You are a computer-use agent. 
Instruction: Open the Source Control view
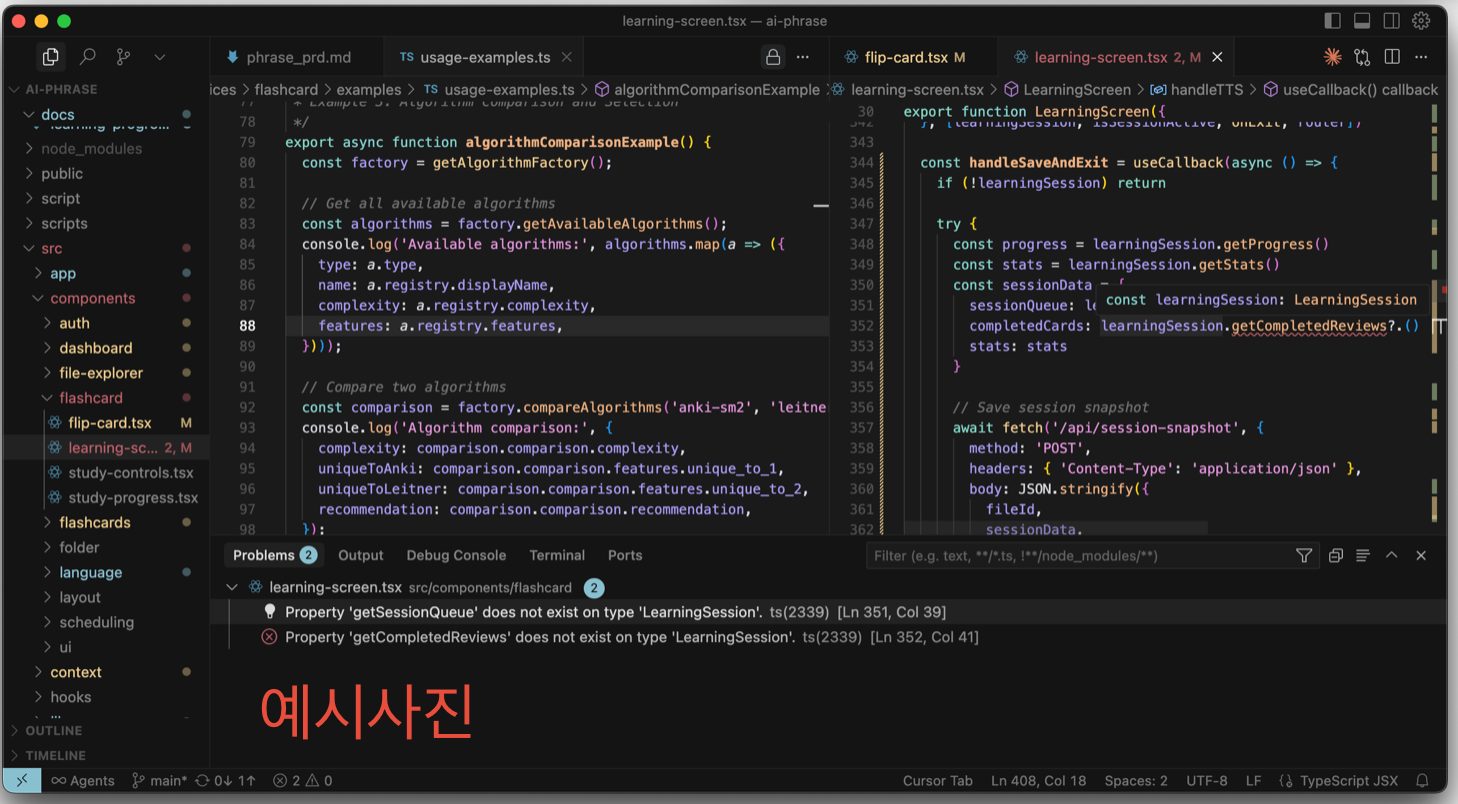[x=123, y=57]
